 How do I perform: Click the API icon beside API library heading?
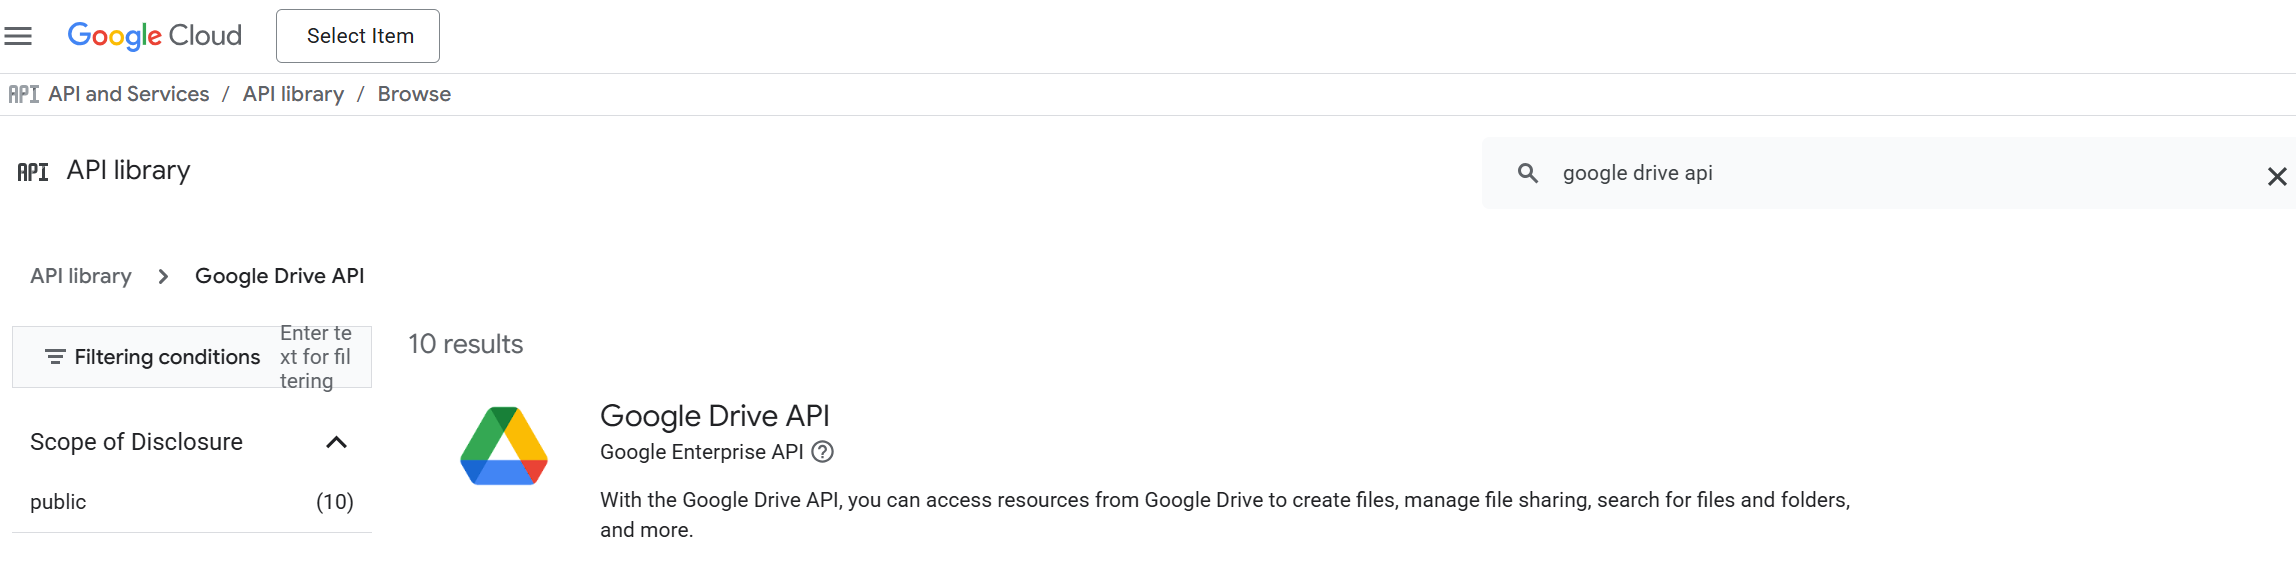[33, 172]
